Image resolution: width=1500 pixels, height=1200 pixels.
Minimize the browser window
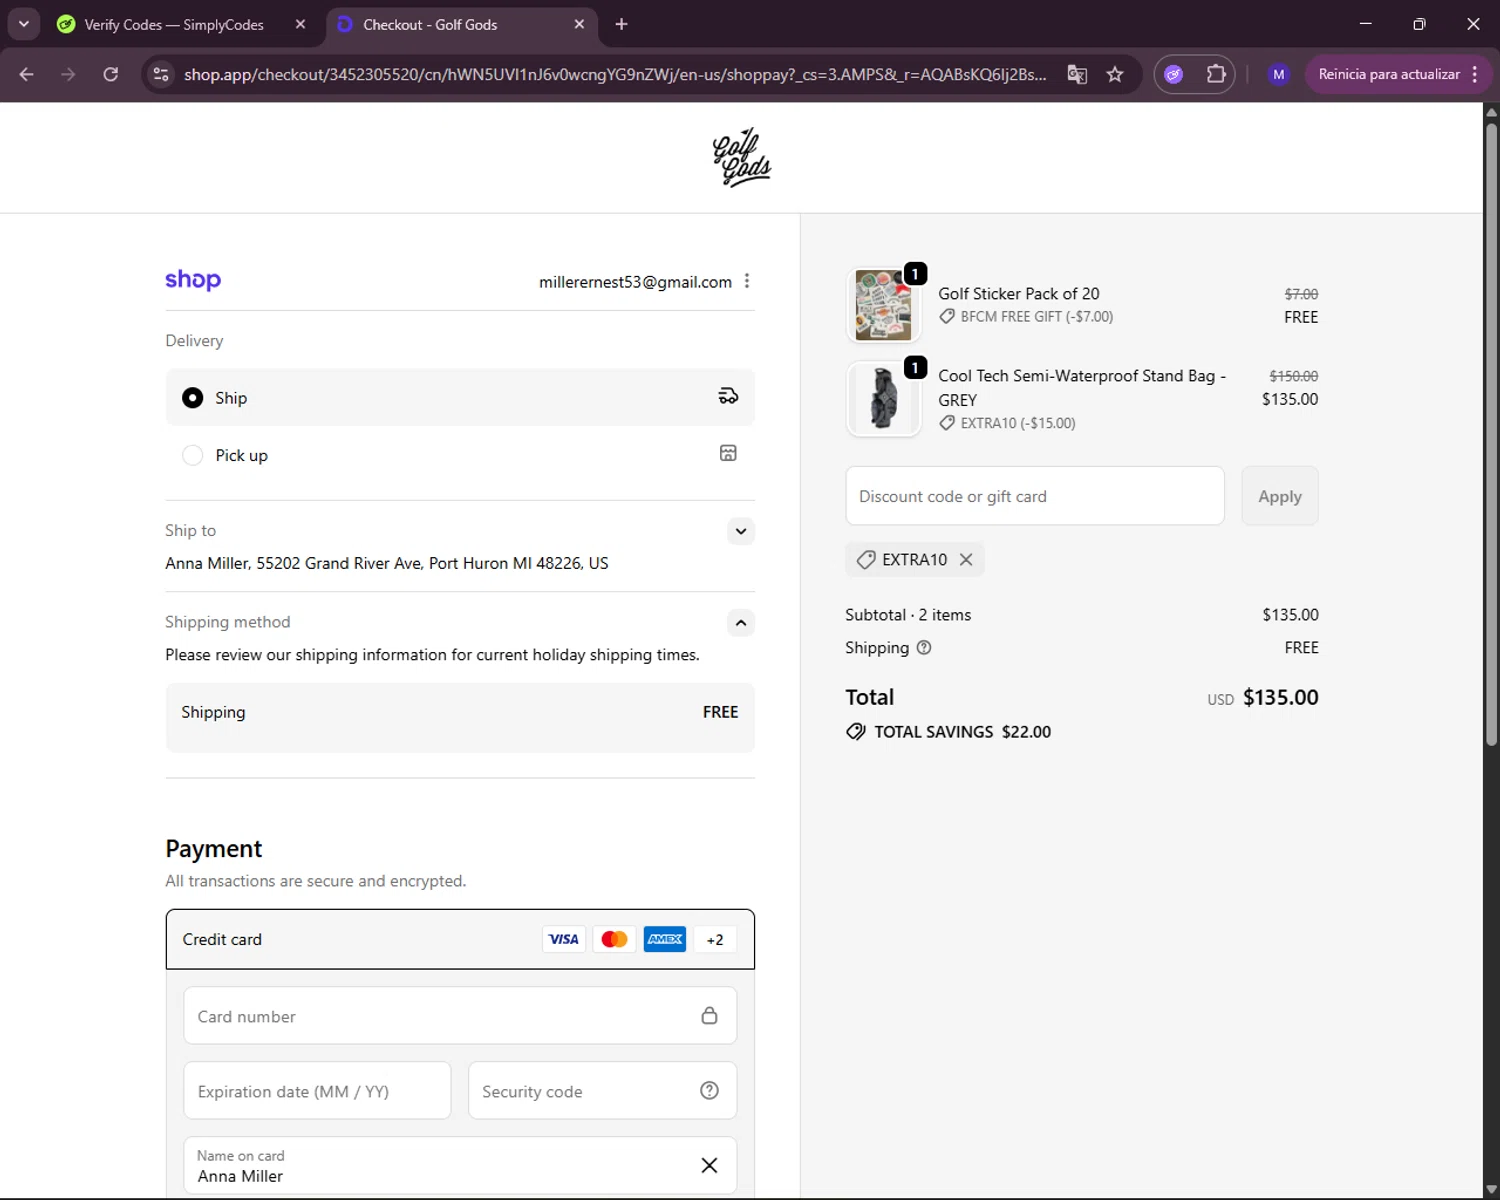[x=1365, y=24]
